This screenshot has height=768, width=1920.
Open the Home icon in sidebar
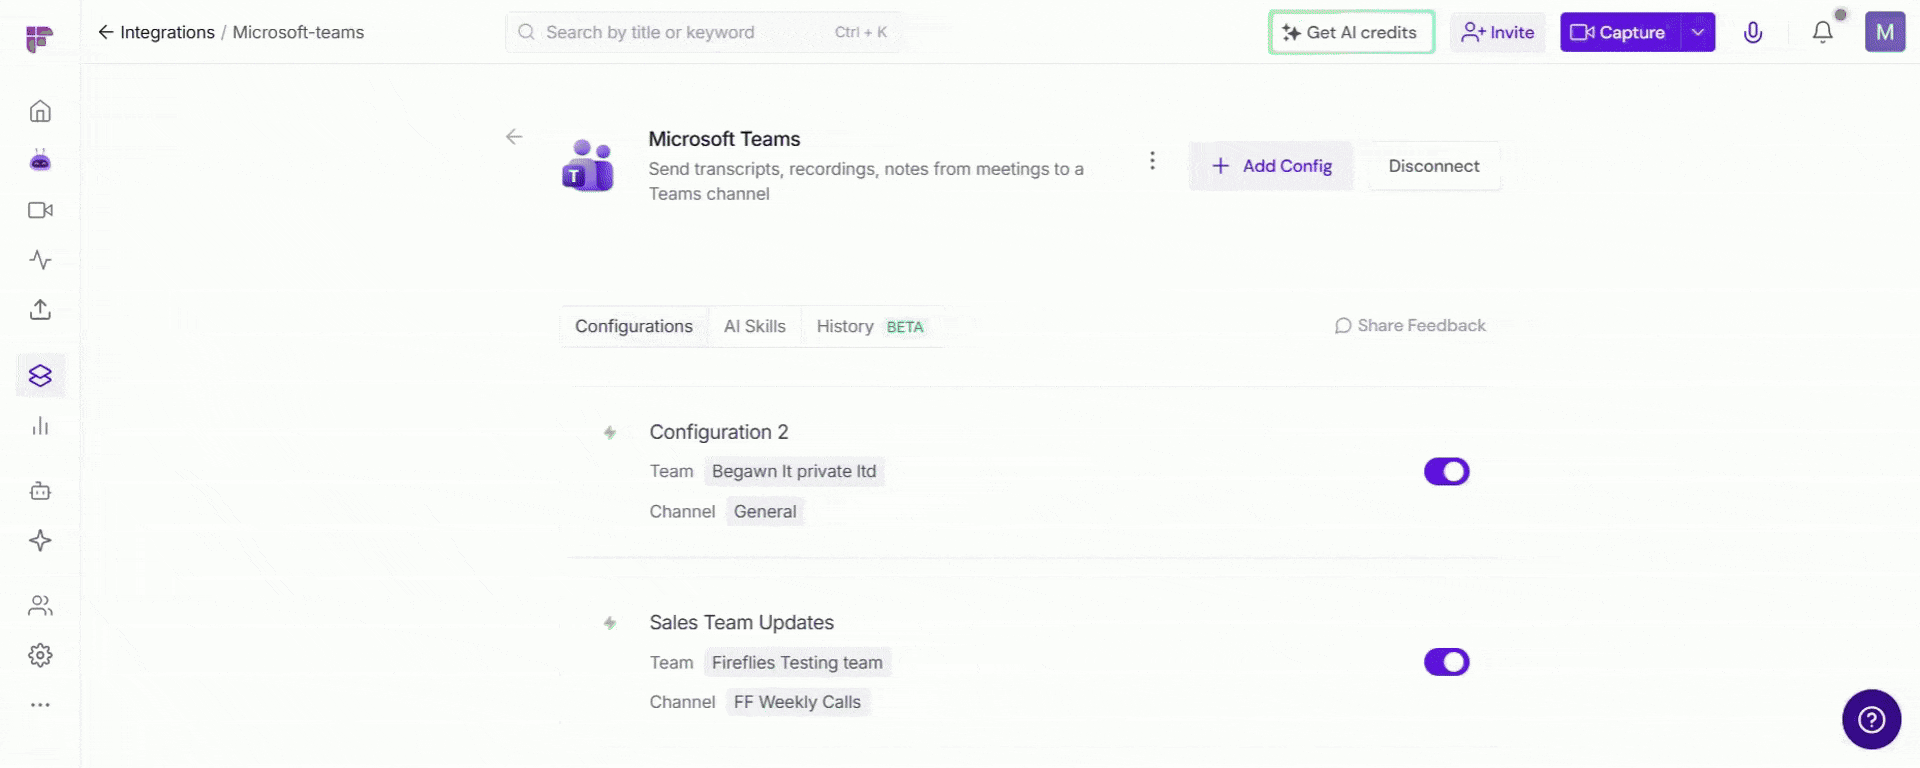pos(40,111)
